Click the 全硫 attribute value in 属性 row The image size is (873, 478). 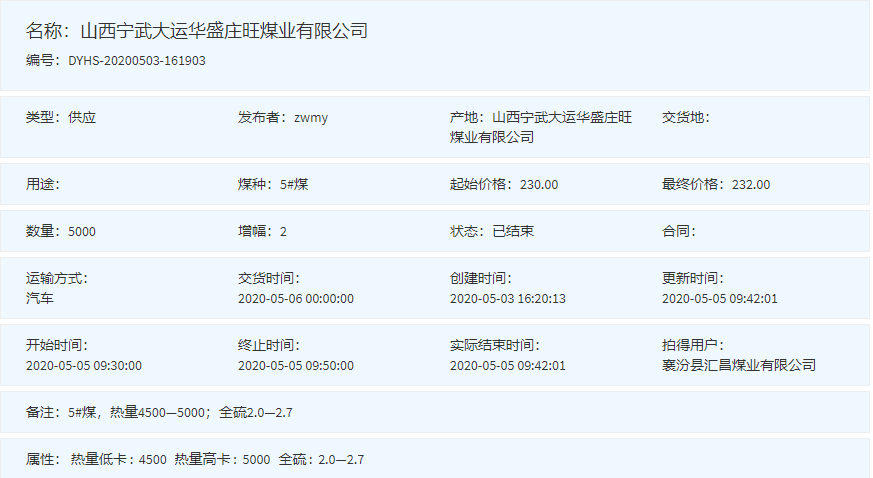(x=341, y=460)
